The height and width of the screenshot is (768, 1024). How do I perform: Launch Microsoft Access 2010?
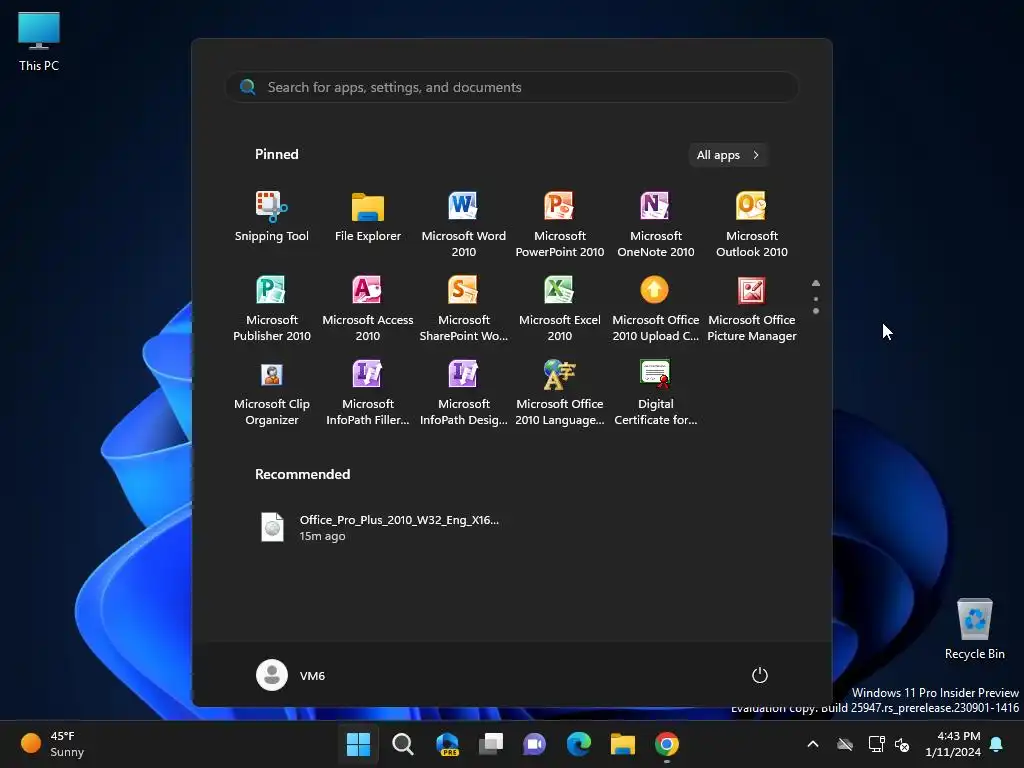(x=368, y=308)
